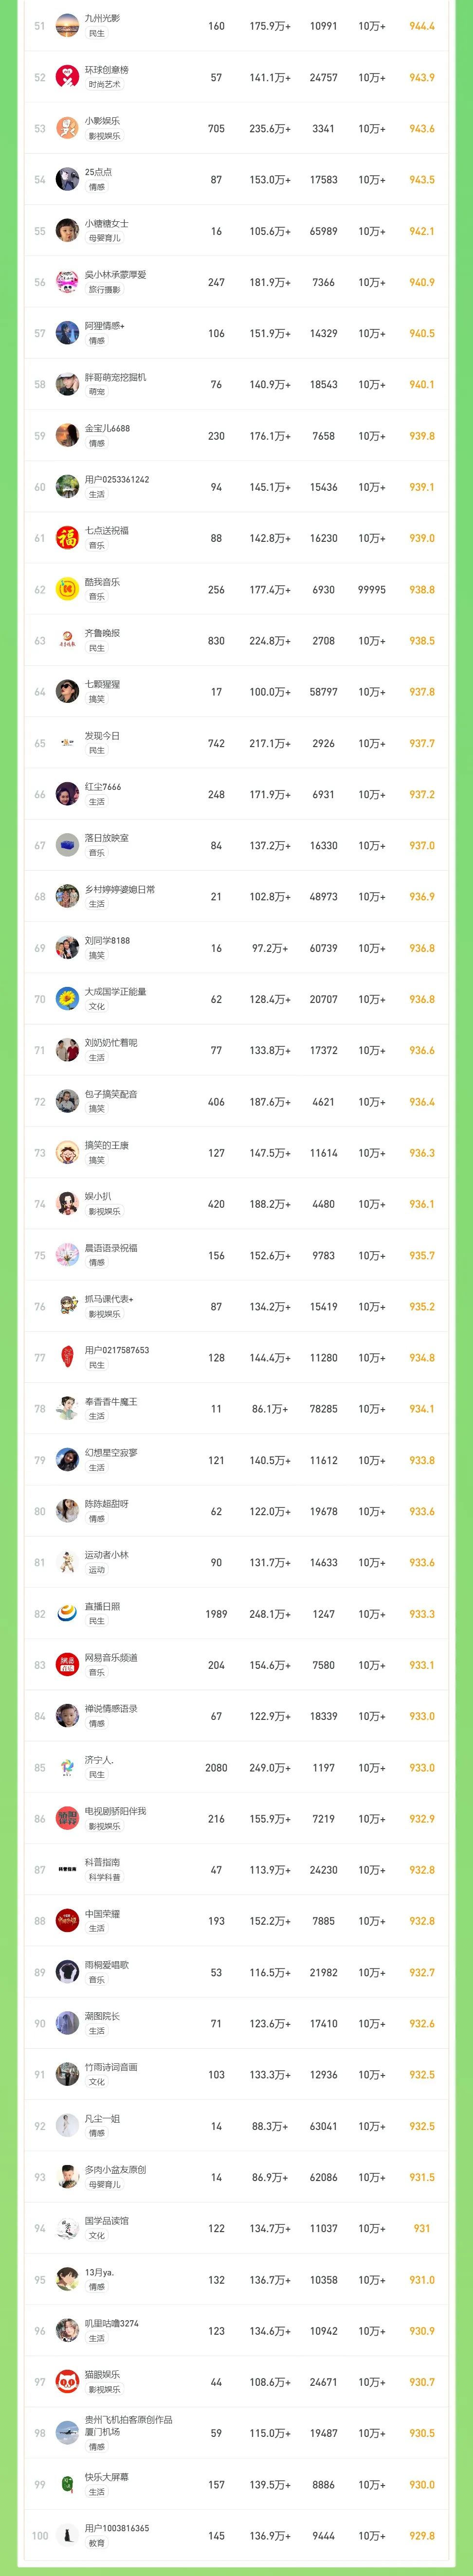Image resolution: width=473 pixels, height=2576 pixels.
Task: Click the 小糖糖女士 account name
Action: (107, 223)
